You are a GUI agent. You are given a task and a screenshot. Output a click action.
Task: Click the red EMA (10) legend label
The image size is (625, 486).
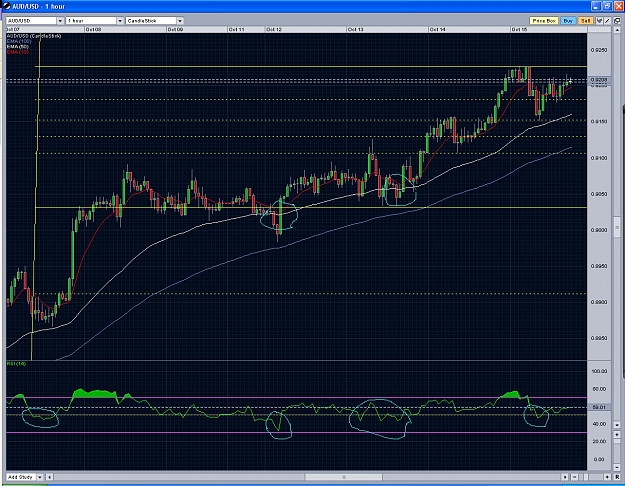[x=18, y=52]
